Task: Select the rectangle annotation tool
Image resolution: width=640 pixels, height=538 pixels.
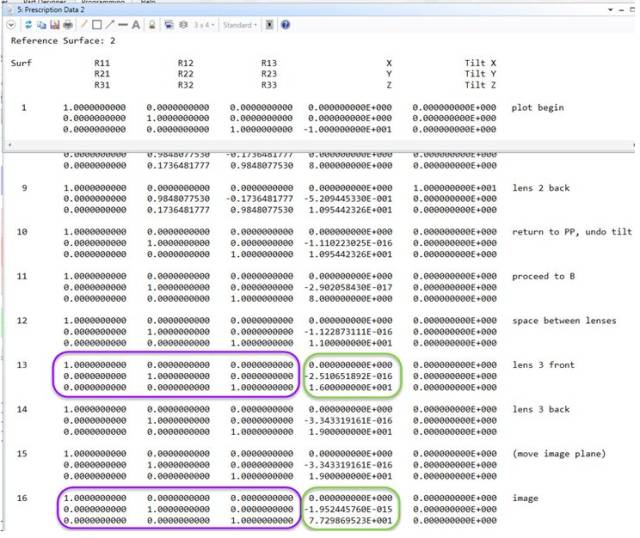Action: pyautogui.click(x=96, y=24)
